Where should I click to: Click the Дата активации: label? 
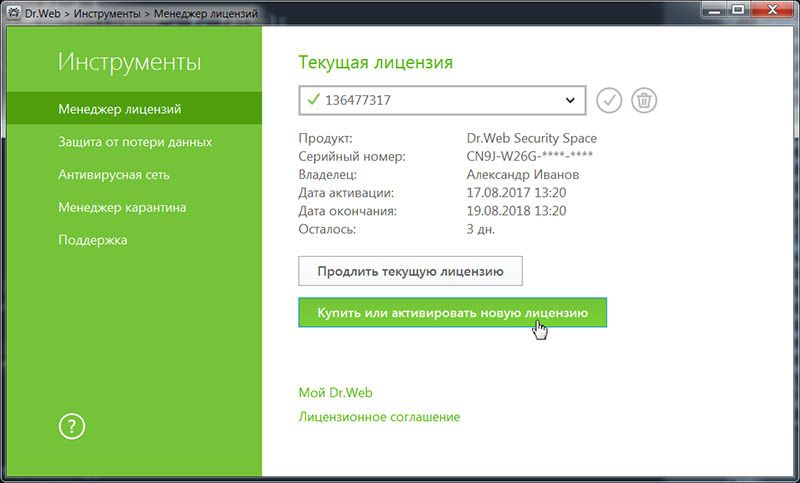point(346,193)
